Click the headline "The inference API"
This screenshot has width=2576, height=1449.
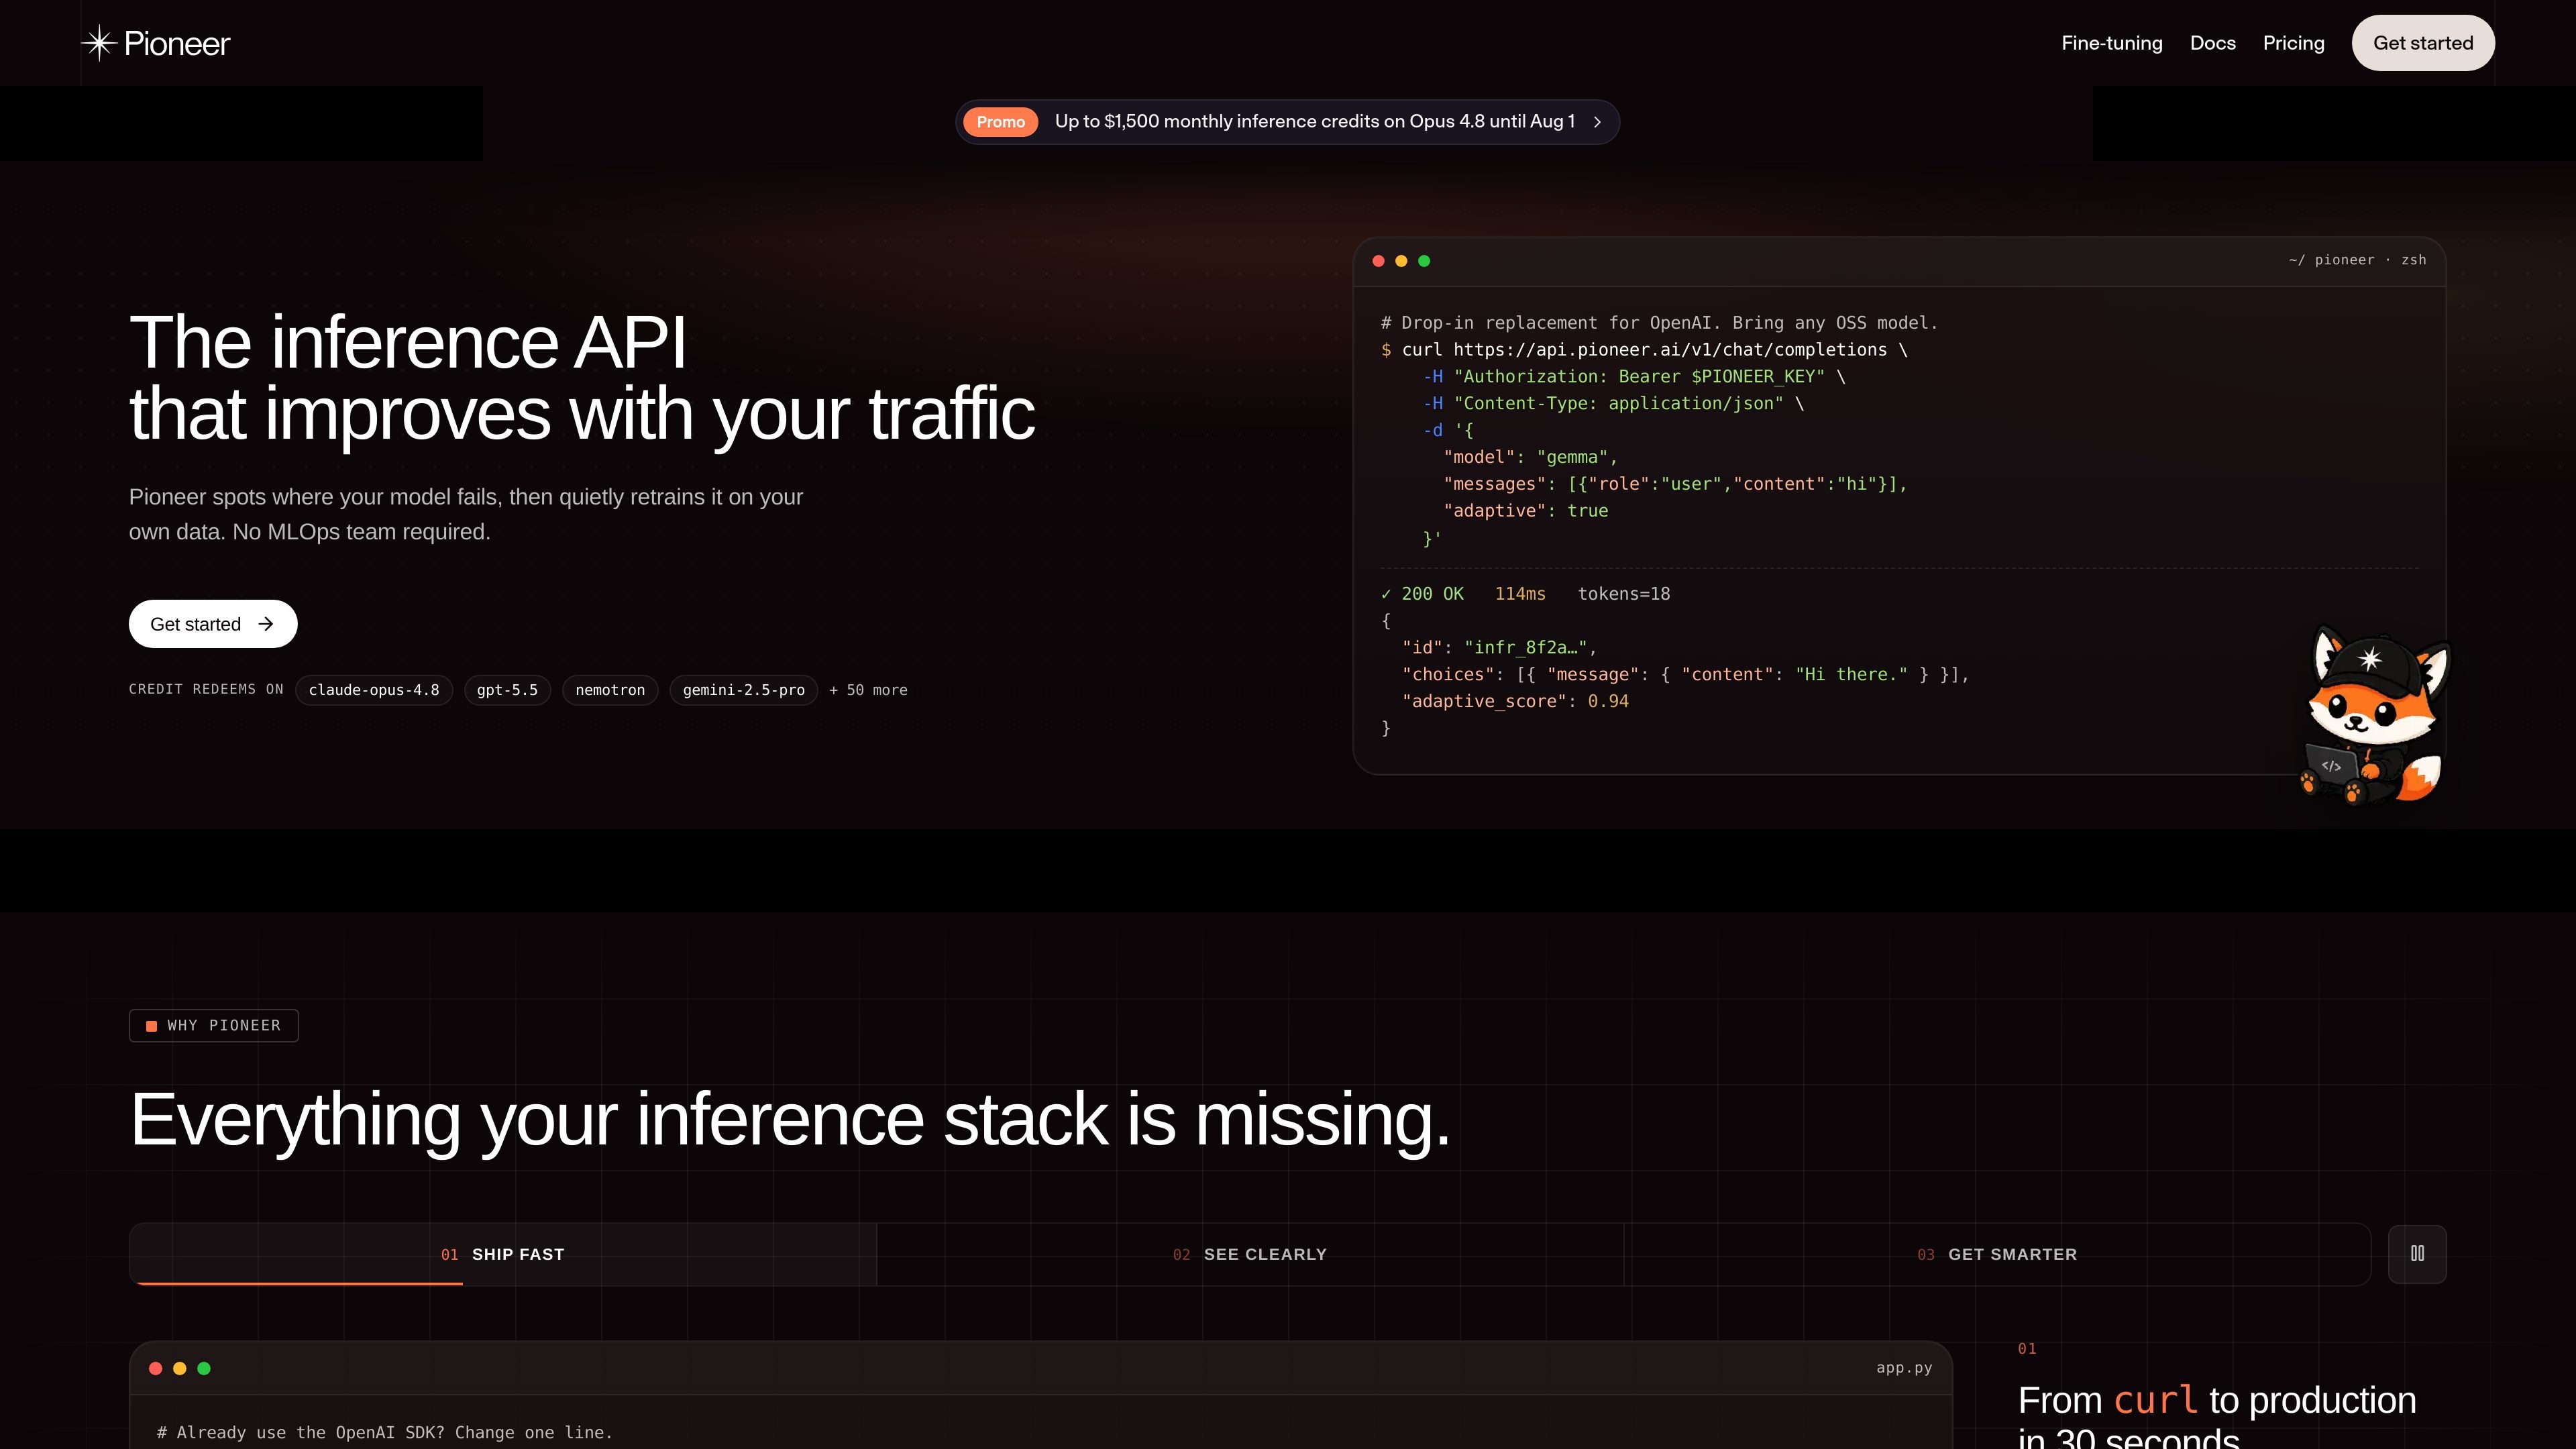pyautogui.click(x=408, y=342)
